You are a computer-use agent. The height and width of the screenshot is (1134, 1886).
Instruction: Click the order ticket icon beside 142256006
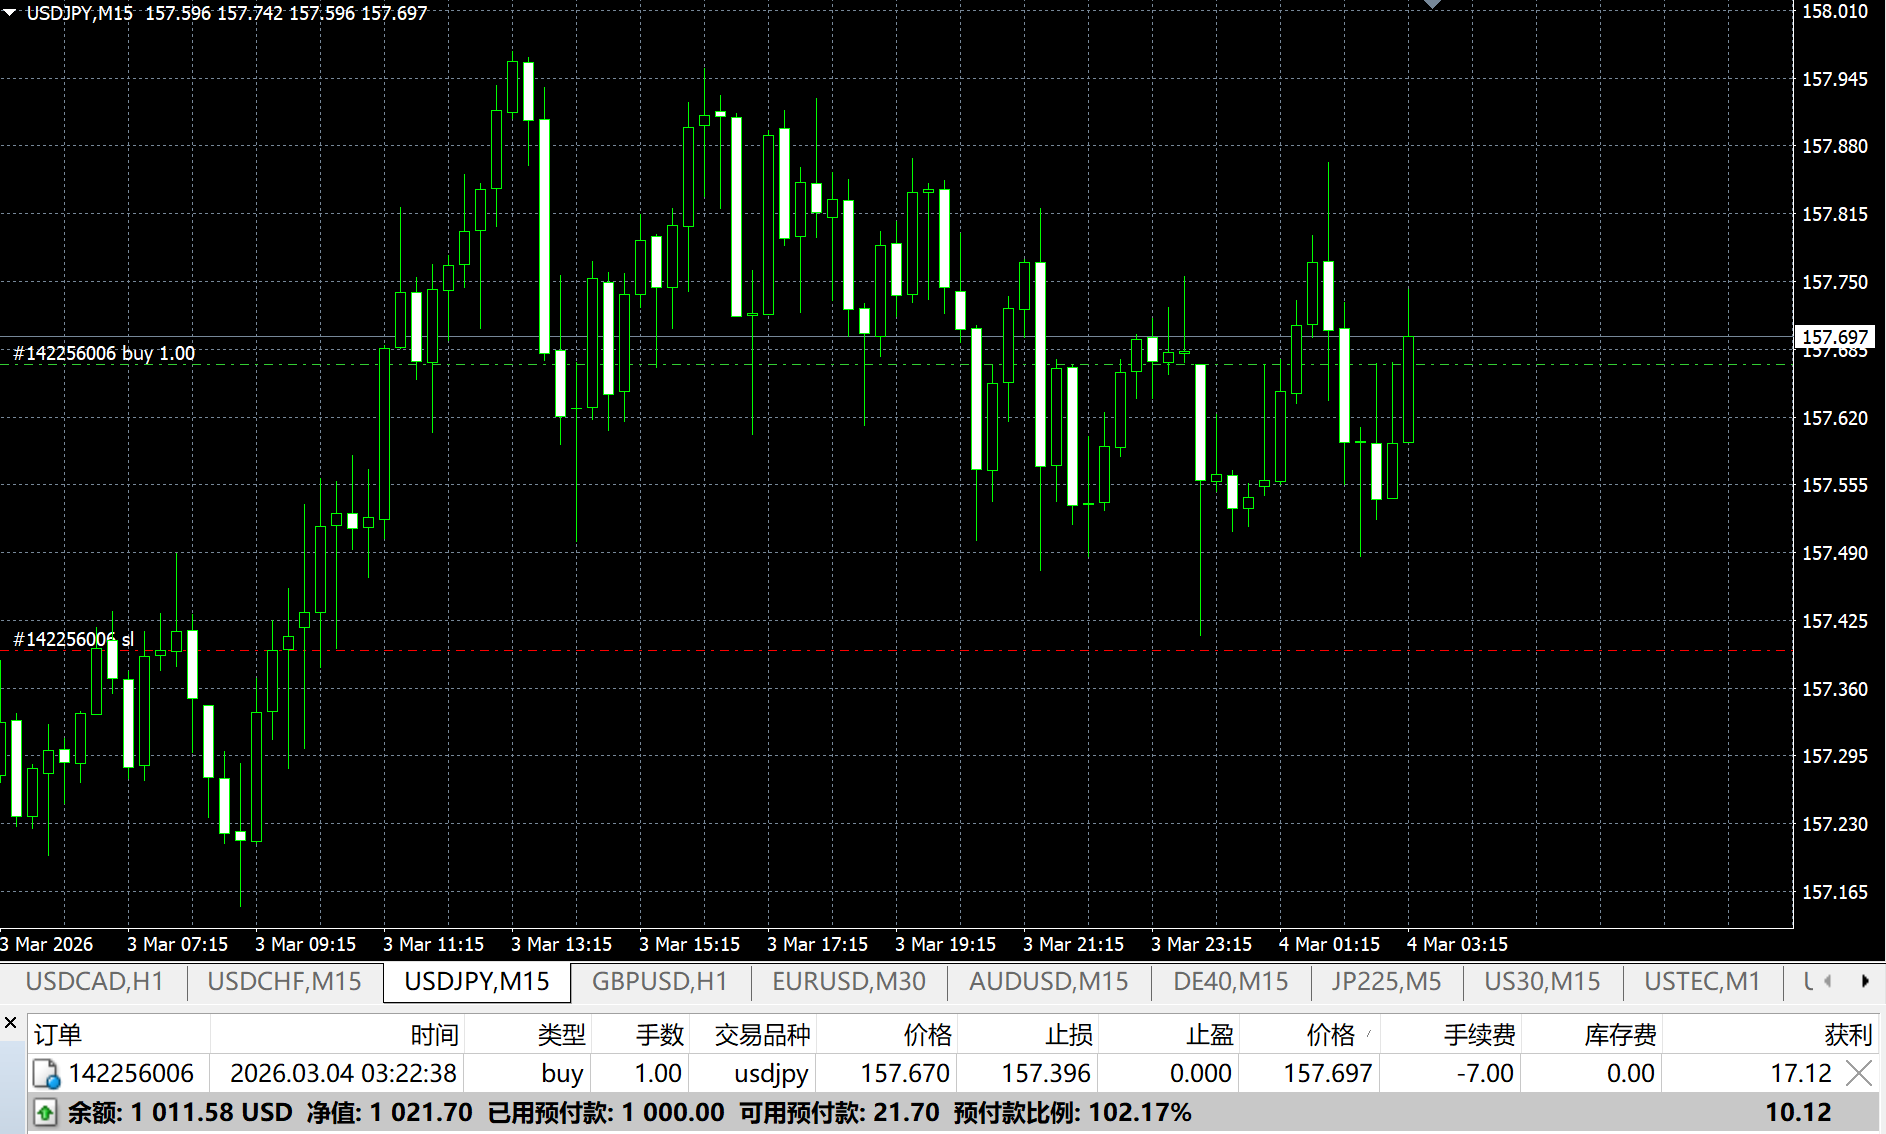pos(46,1074)
